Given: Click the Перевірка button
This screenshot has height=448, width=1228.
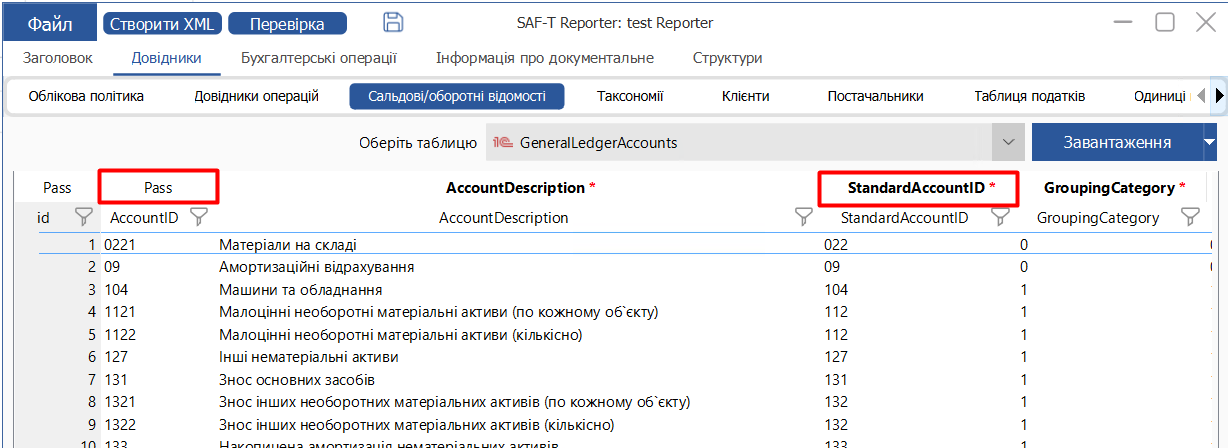Looking at the screenshot, I should [287, 23].
